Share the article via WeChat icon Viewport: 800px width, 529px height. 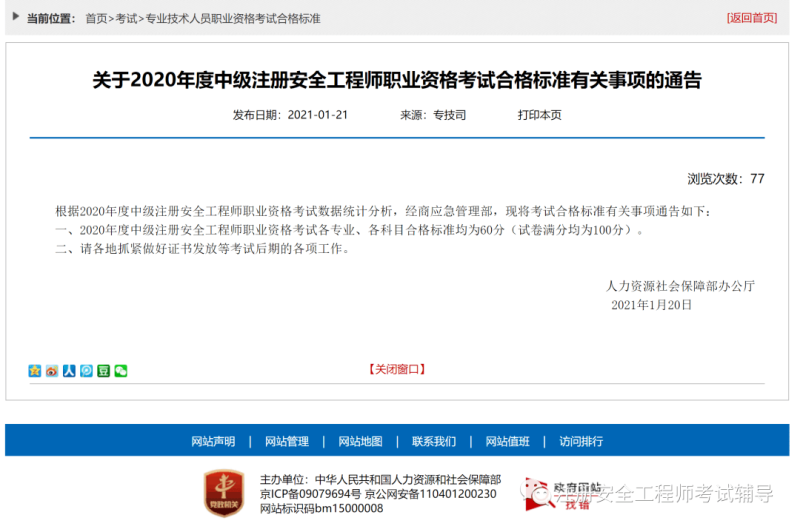121,371
